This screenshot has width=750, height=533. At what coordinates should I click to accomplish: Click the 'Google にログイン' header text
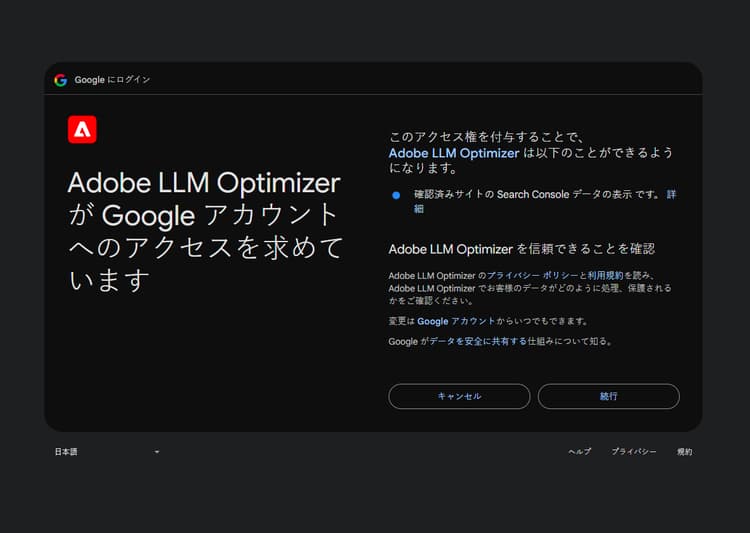click(112, 80)
